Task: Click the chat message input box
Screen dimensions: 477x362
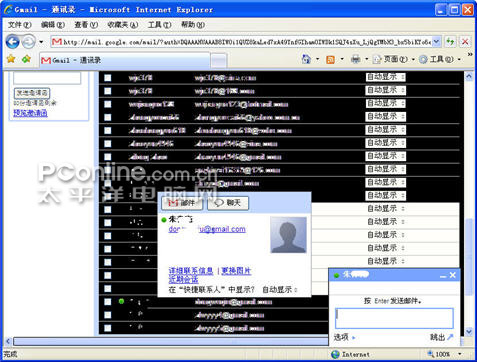Action: [x=394, y=318]
